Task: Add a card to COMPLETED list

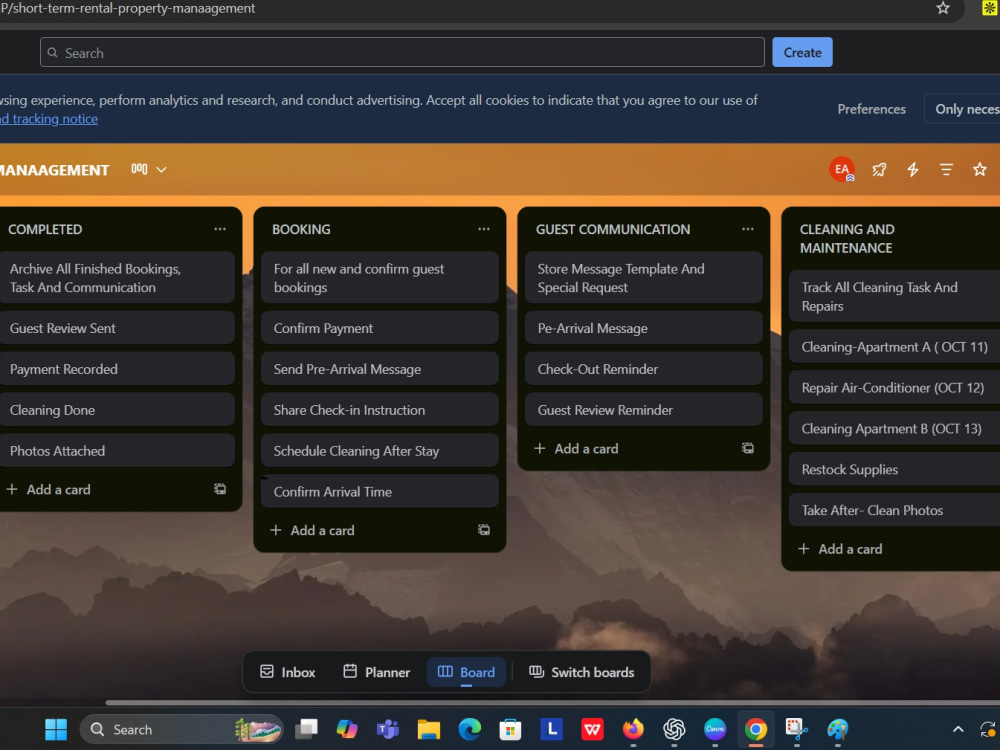Action: [x=48, y=489]
